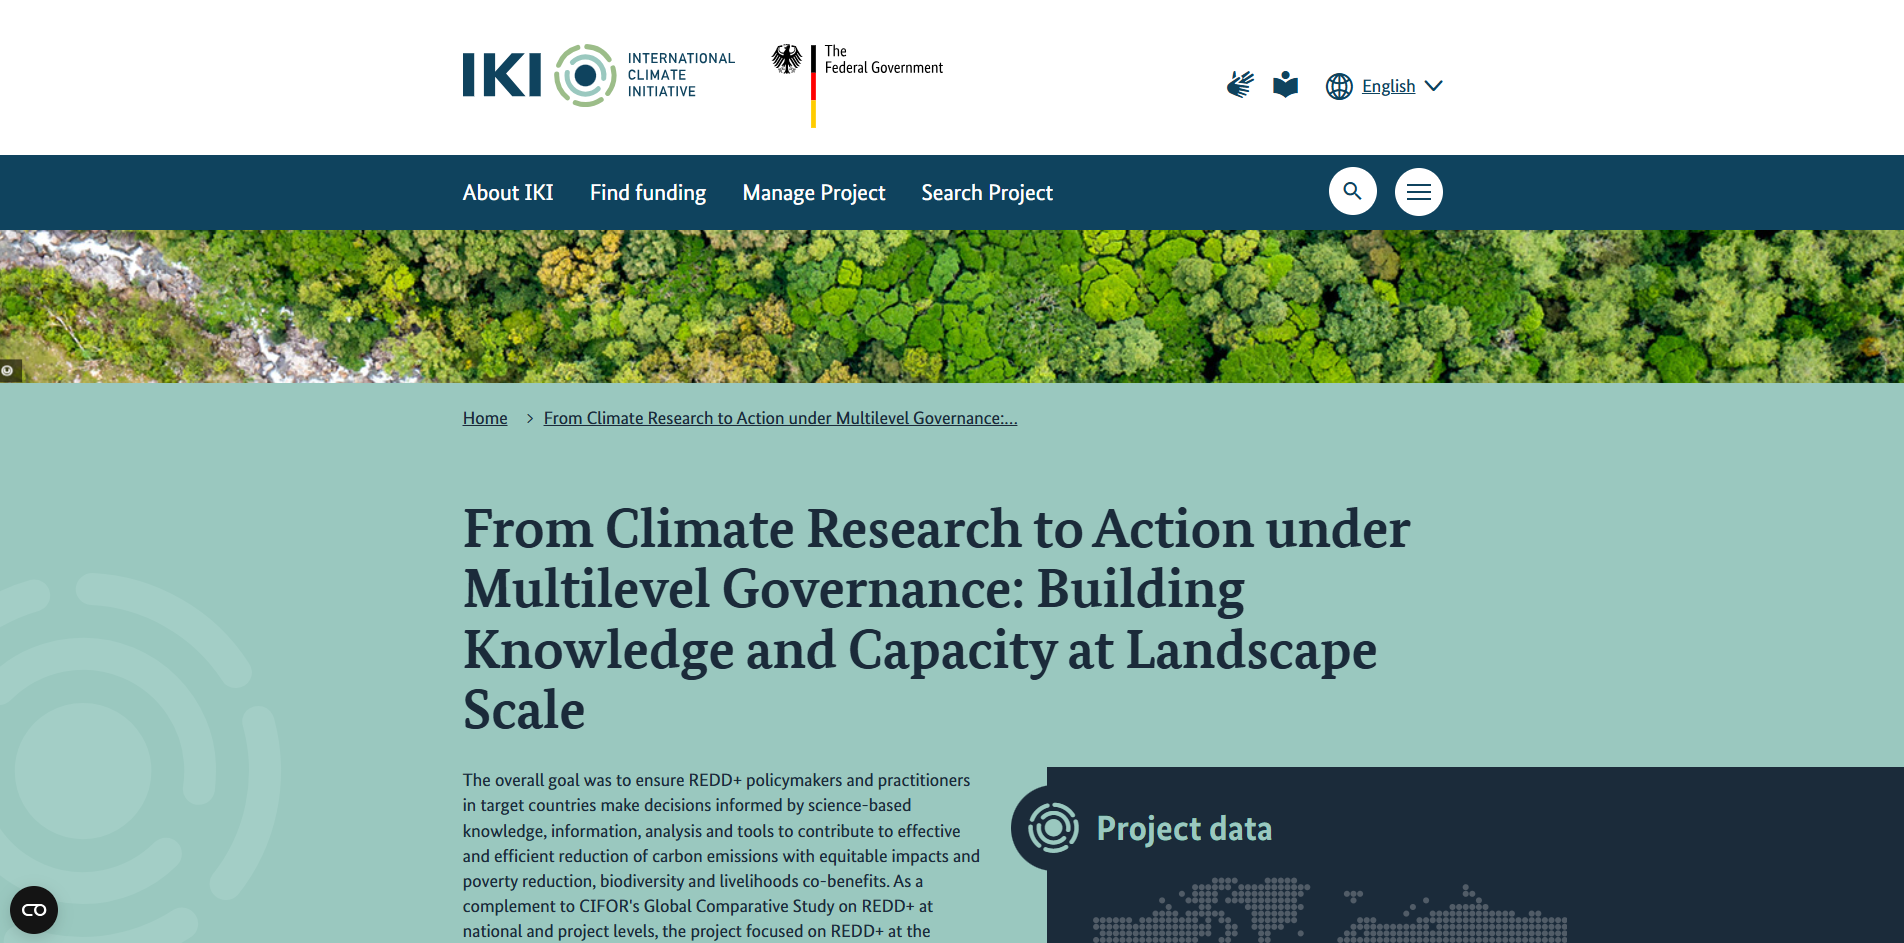This screenshot has height=943, width=1904.
Task: Open the cookie consent settings button
Action: click(x=34, y=910)
